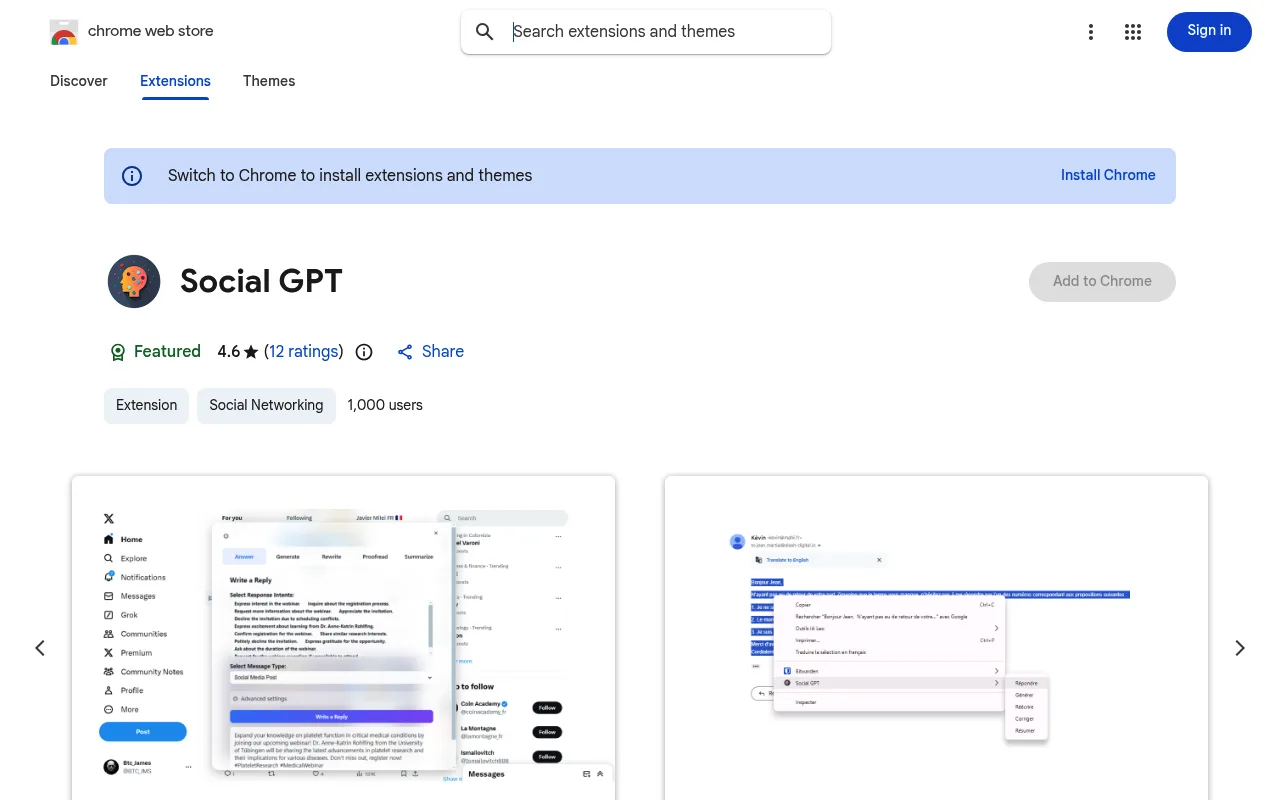This screenshot has height=800, width=1280.
Task: Click the Extension category chip
Action: click(146, 405)
